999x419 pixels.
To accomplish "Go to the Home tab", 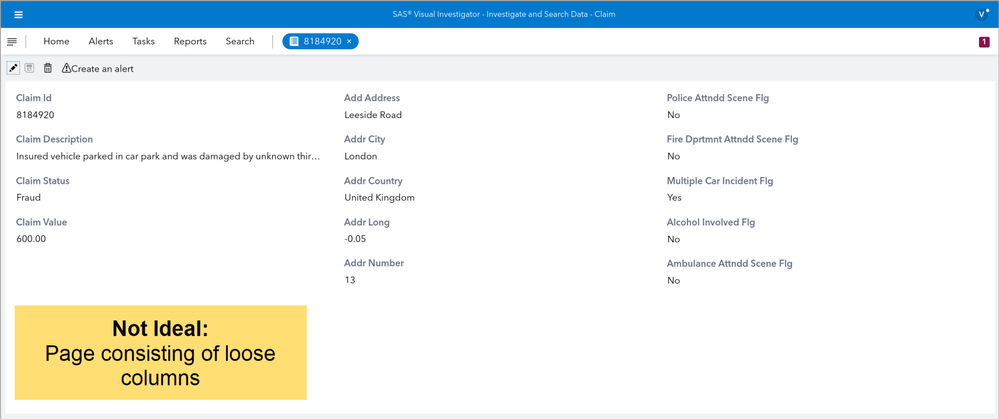I will (56, 42).
